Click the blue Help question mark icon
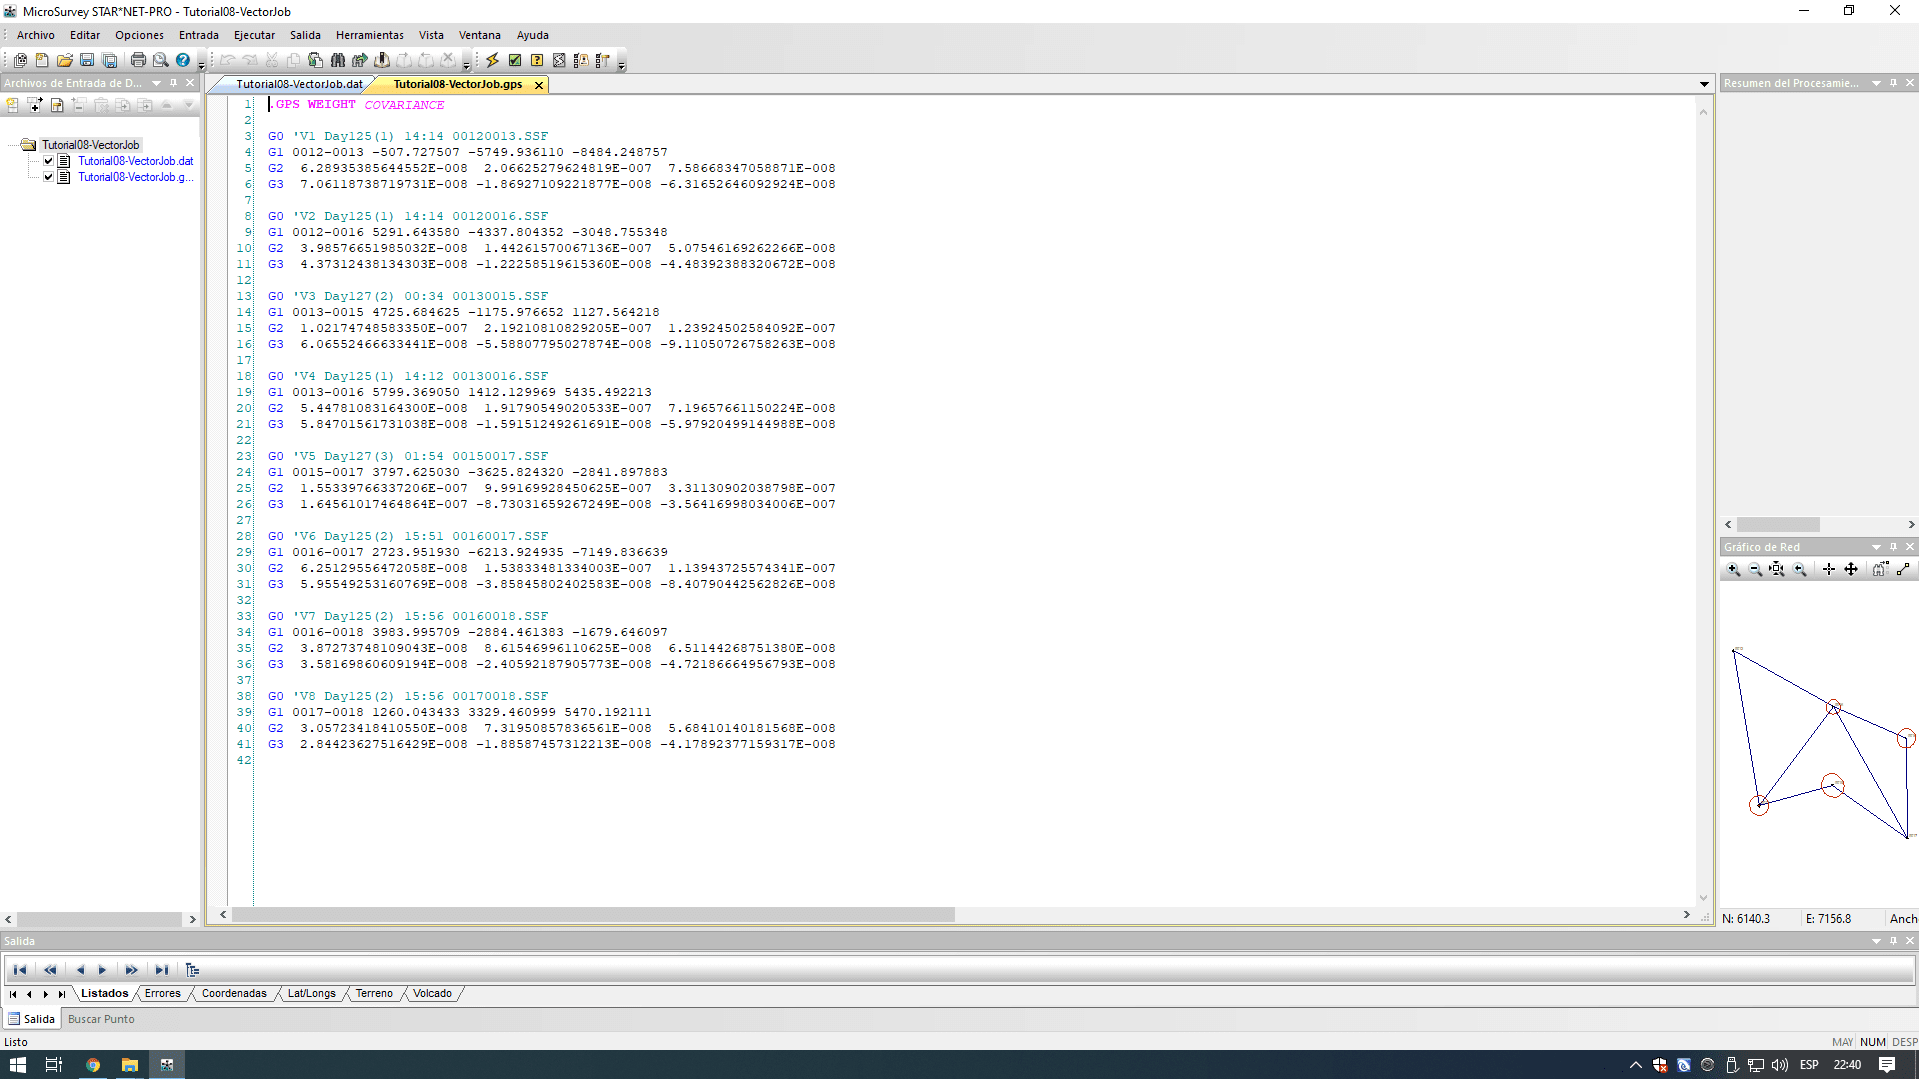Screen dimensions: 1919x1079 (x=183, y=61)
